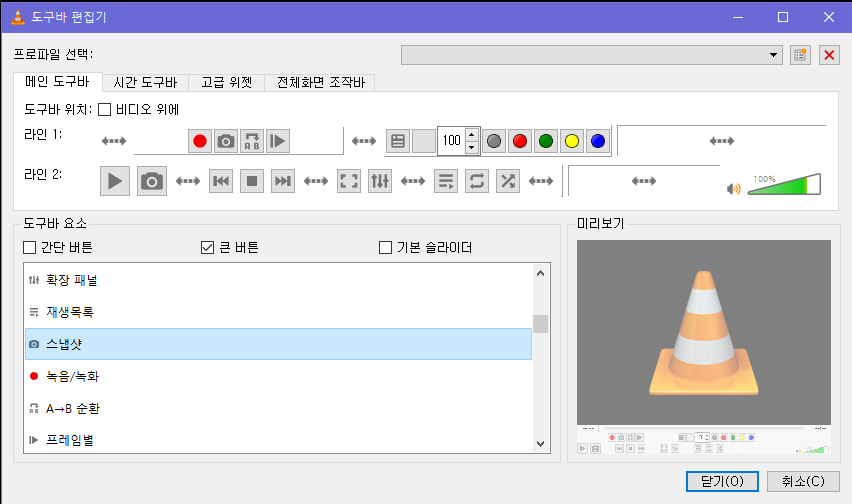Select the red teletext color button
The height and width of the screenshot is (504, 852).
520,141
